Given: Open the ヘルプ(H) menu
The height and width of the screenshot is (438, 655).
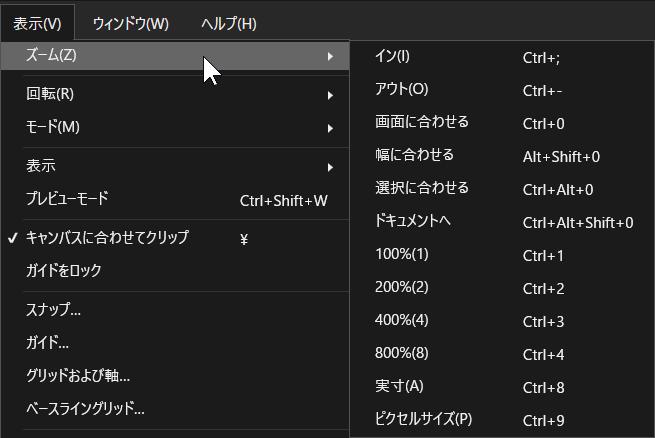Looking at the screenshot, I should click(228, 22).
